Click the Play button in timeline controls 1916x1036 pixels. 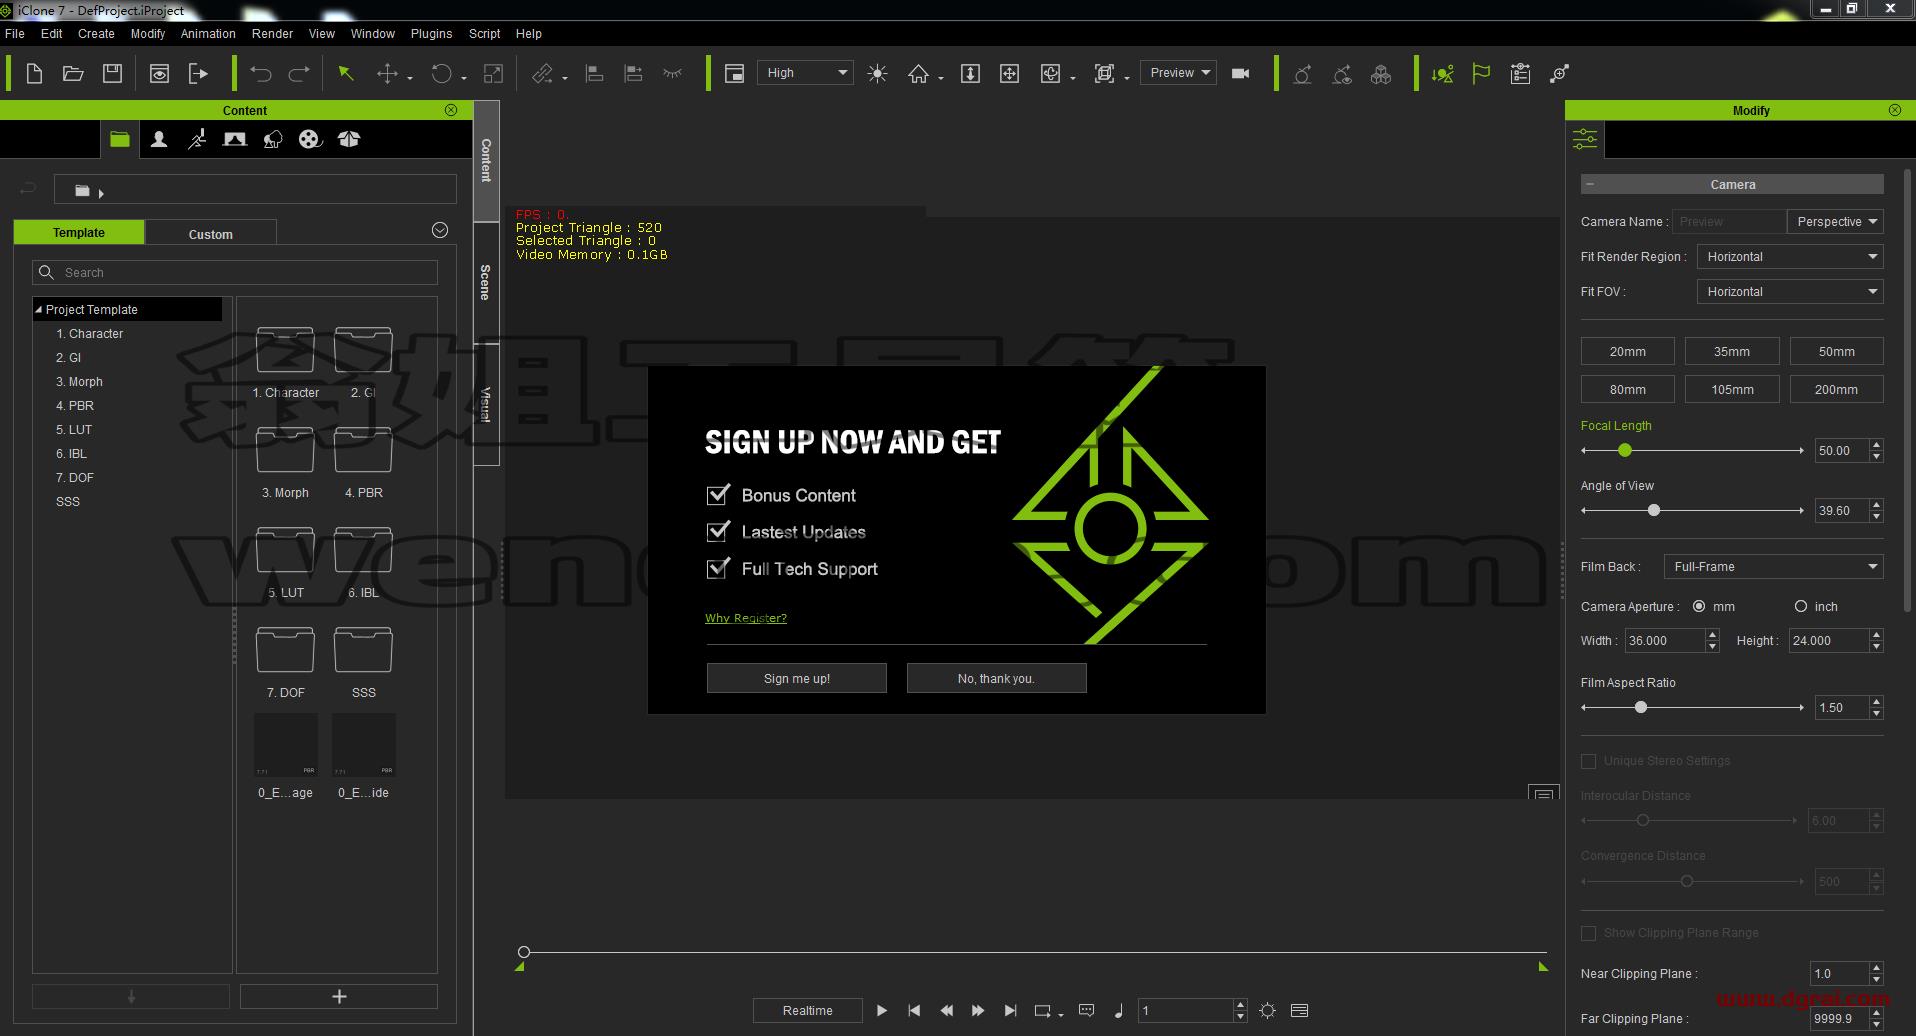tap(882, 1010)
